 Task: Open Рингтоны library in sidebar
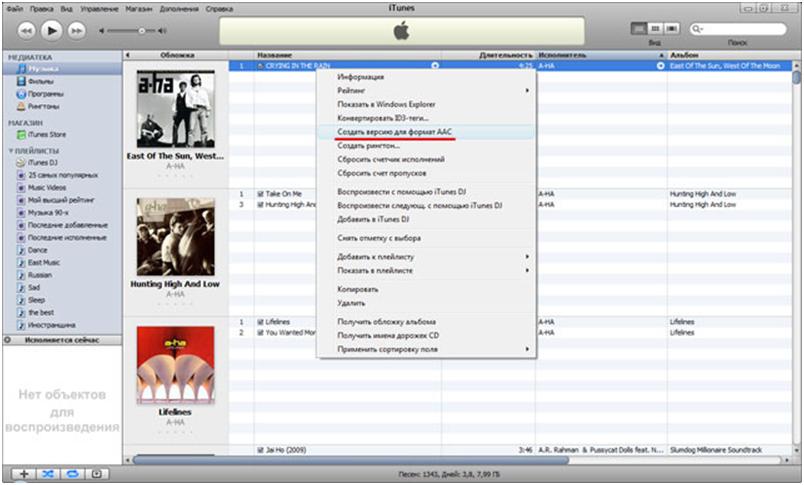[x=43, y=105]
